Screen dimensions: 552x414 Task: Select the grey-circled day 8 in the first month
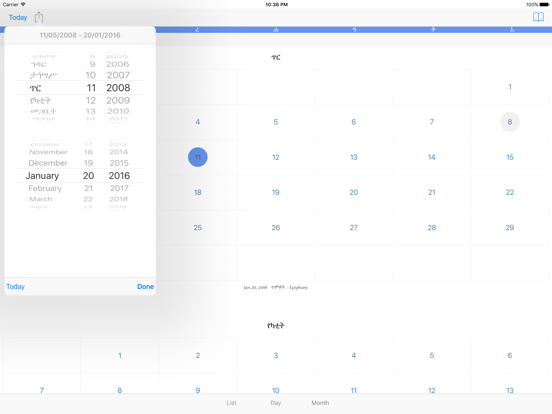click(510, 122)
